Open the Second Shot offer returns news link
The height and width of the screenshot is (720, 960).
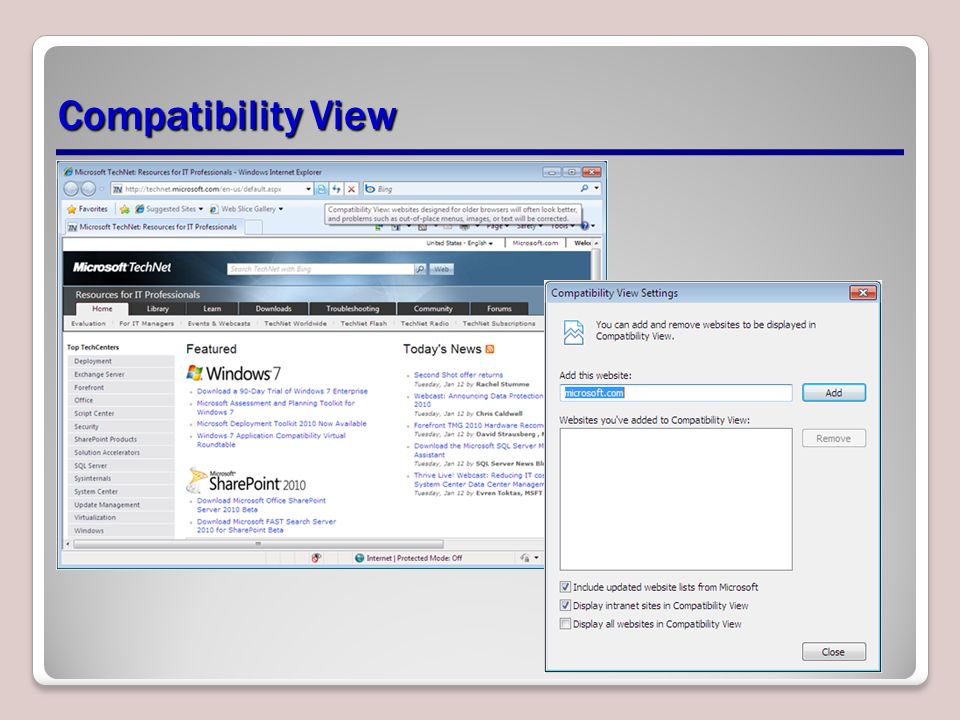458,375
